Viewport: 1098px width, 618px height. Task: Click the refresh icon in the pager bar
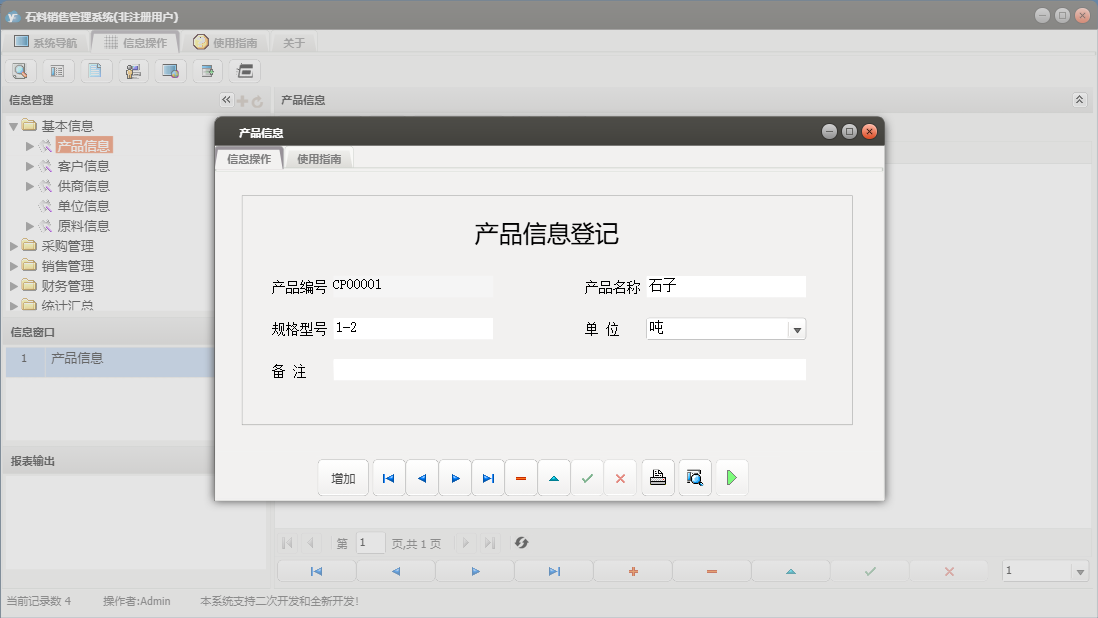click(520, 543)
